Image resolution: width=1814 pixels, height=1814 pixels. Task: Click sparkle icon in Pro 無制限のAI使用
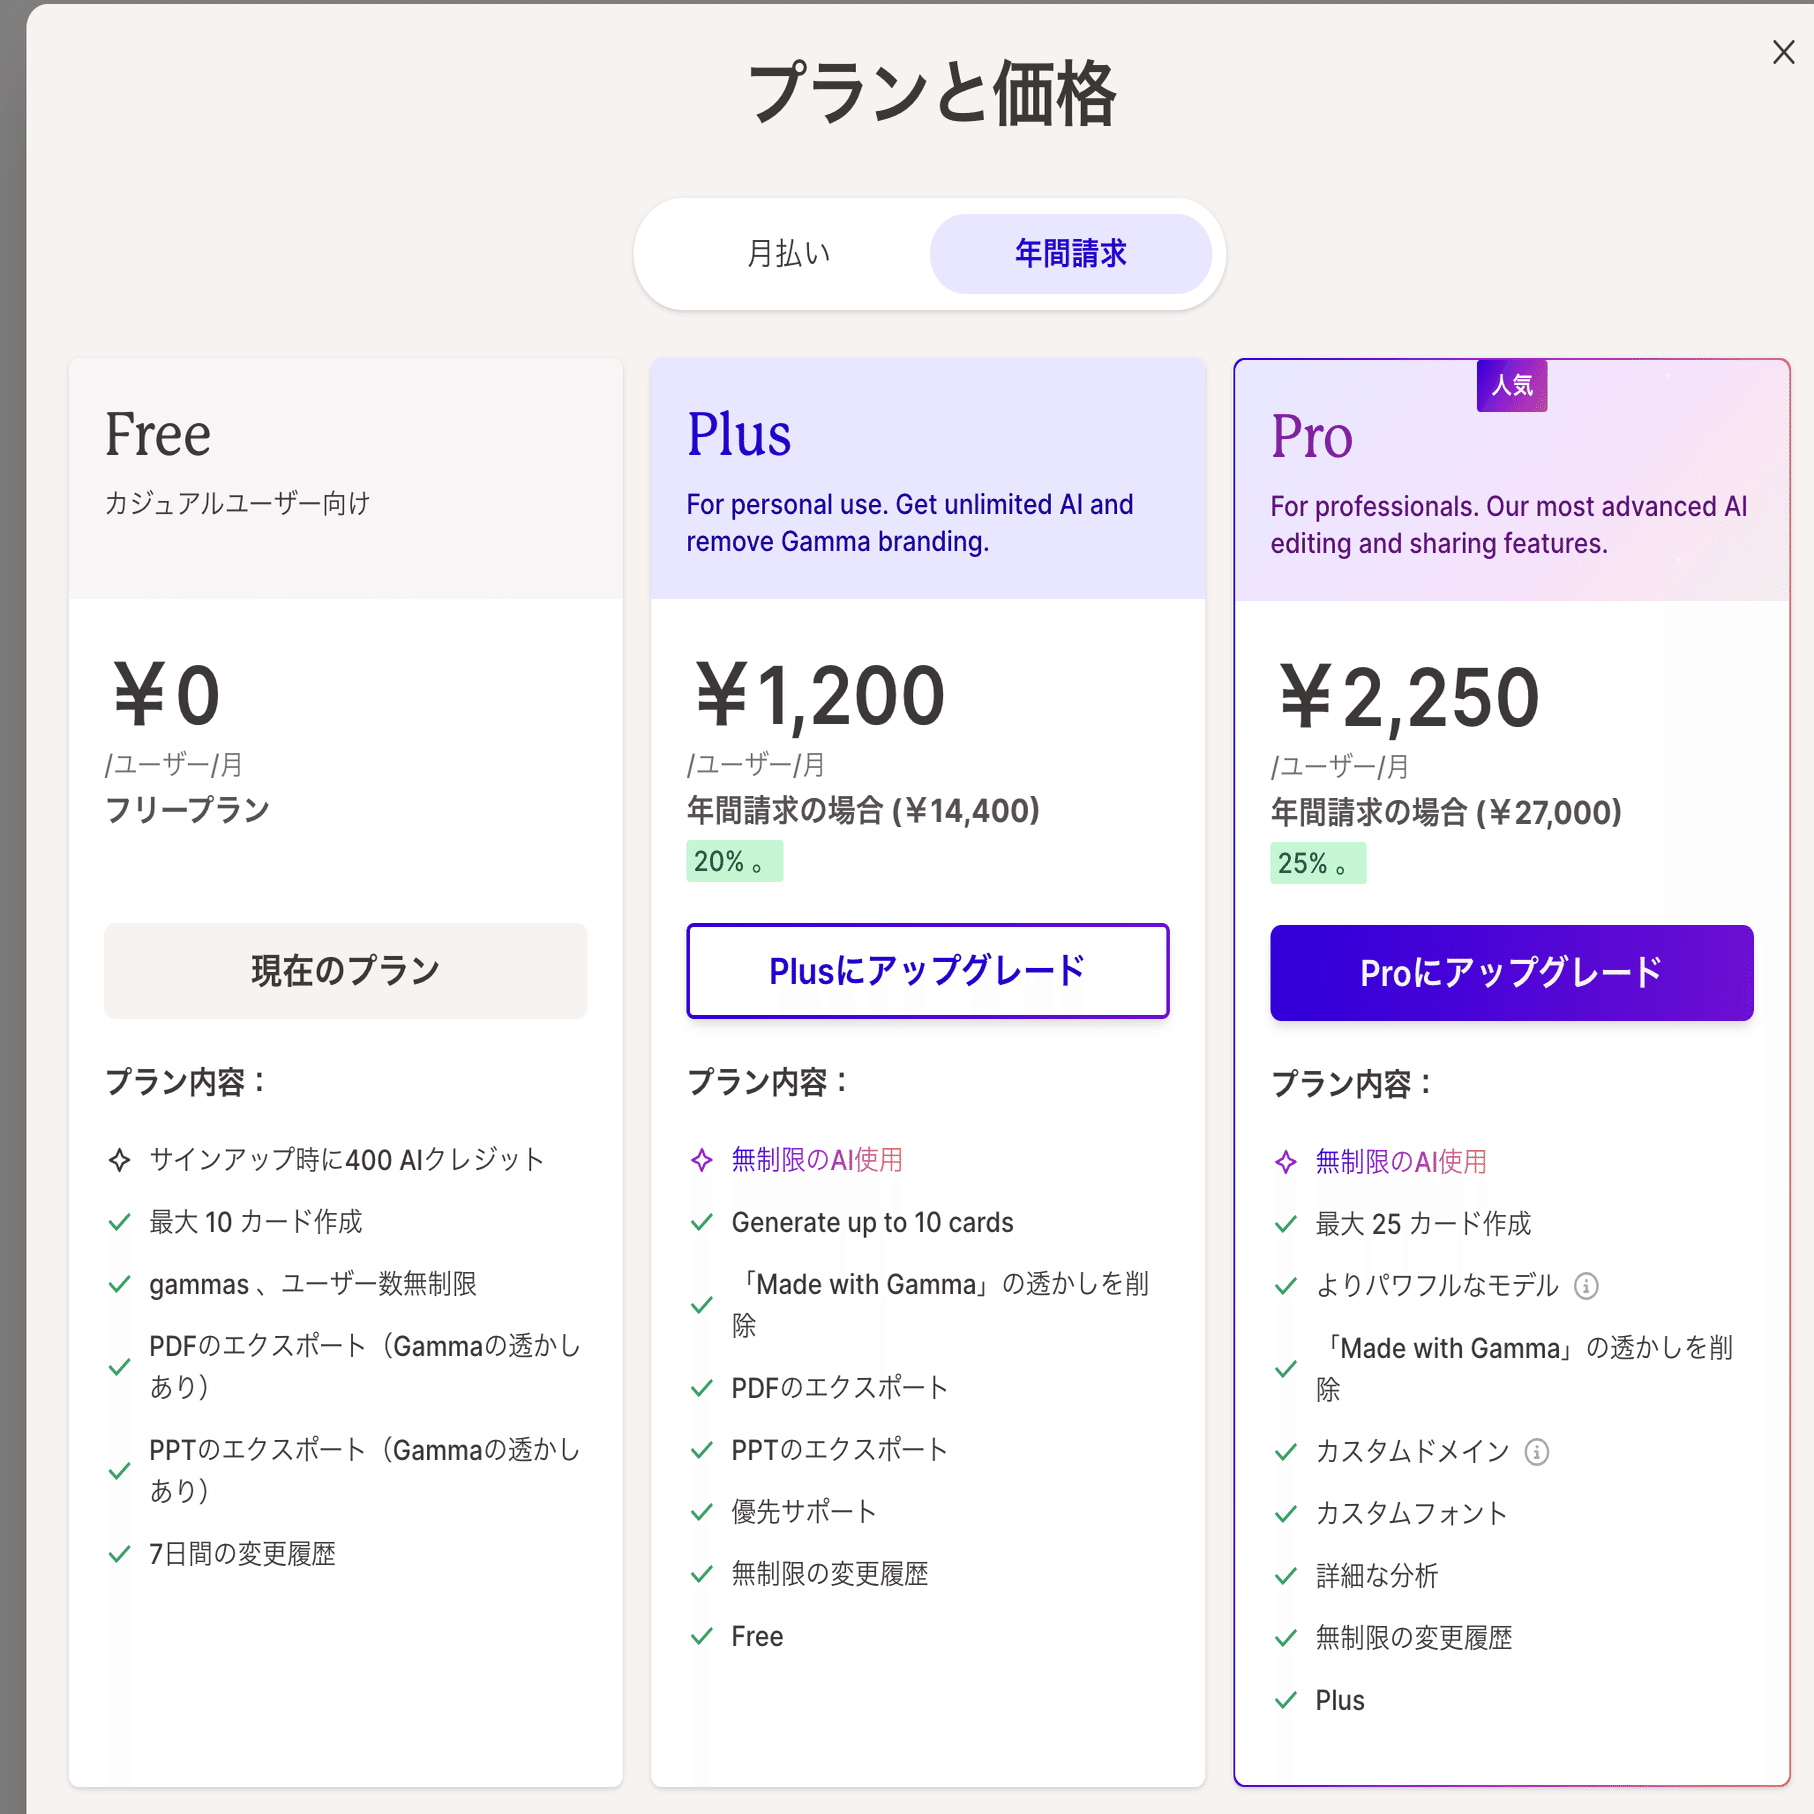(x=1286, y=1162)
